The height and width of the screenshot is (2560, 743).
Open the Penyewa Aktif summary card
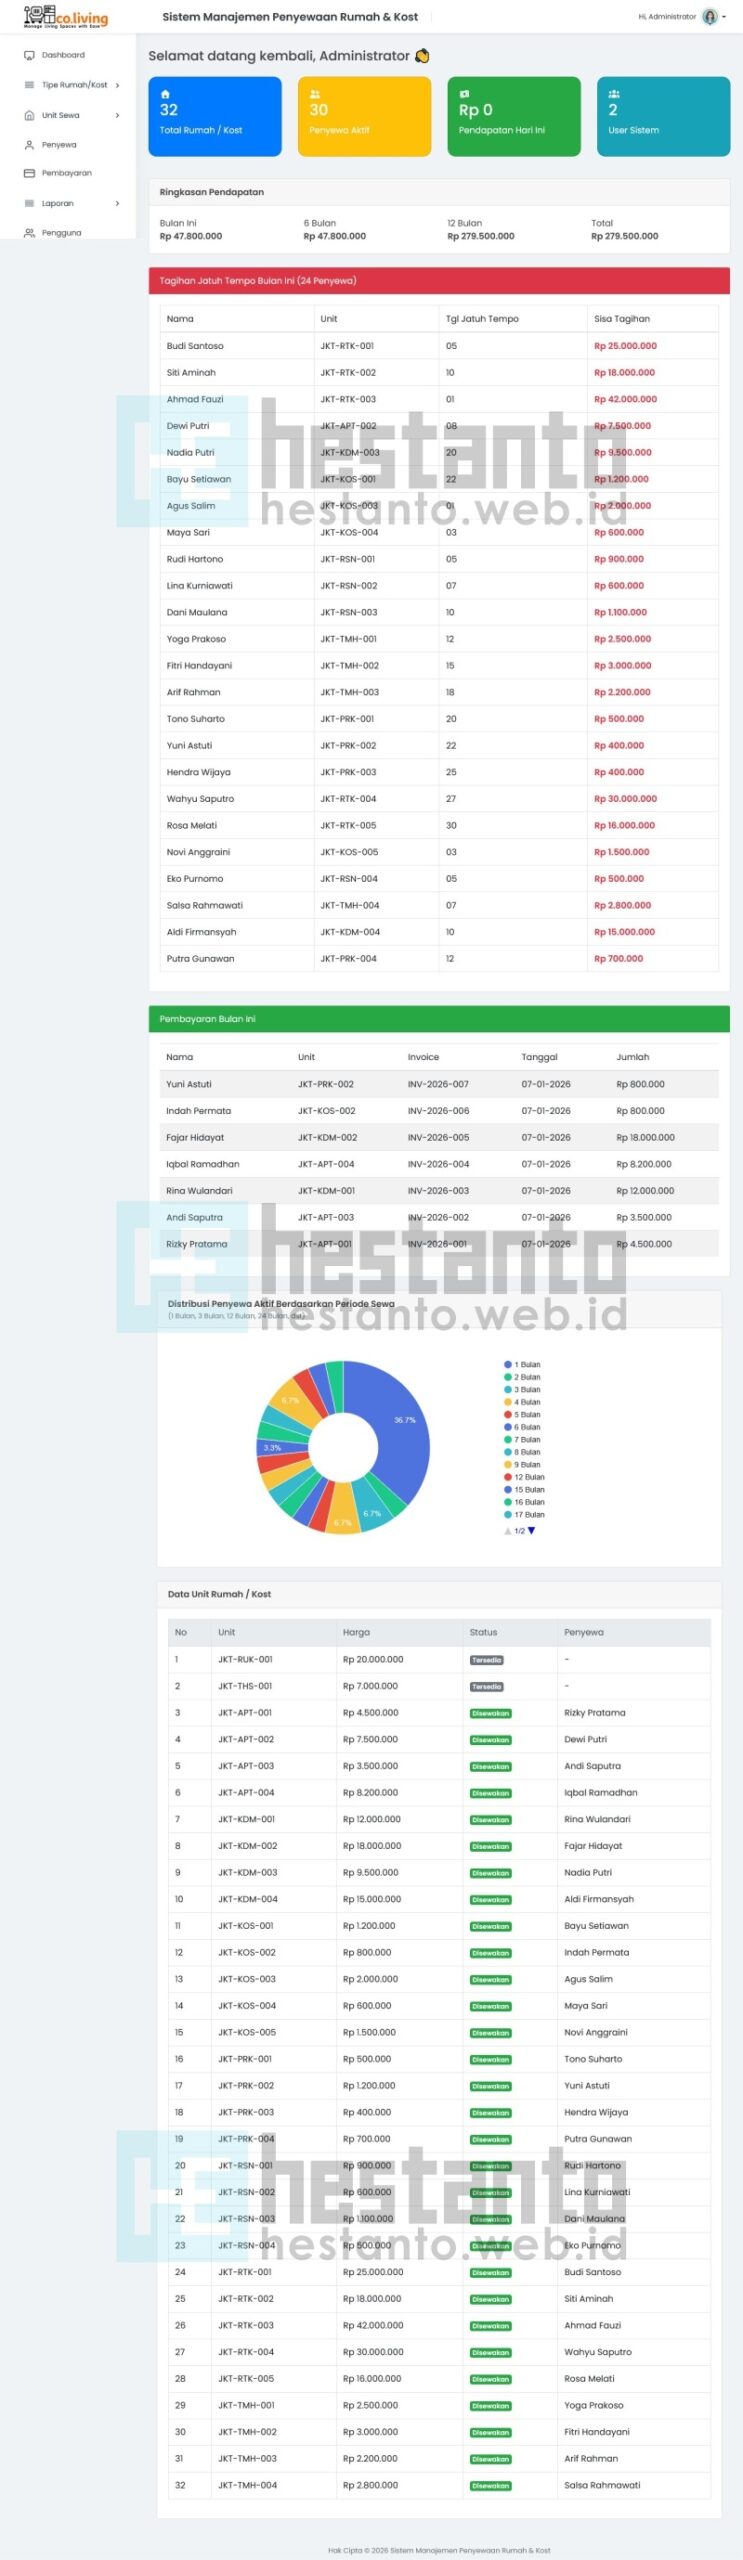pos(364,117)
